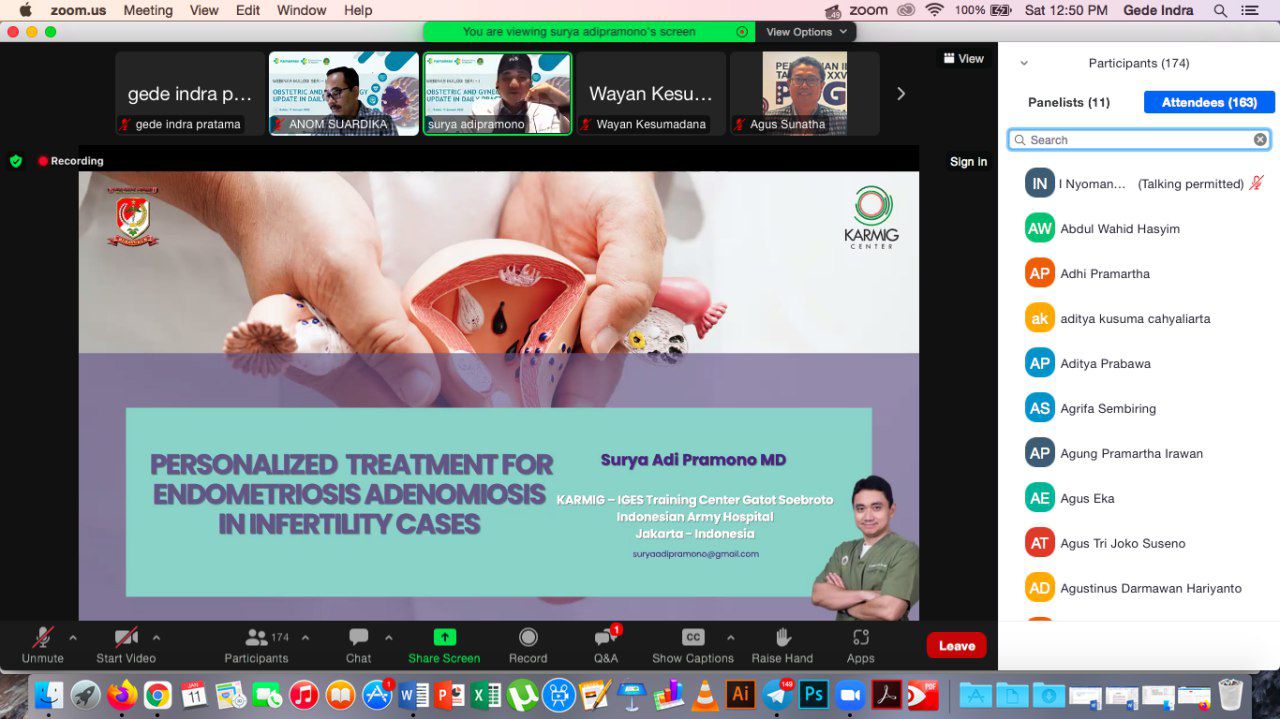The height and width of the screenshot is (719, 1280).
Task: Click the Raise Hand icon
Action: (x=782, y=637)
